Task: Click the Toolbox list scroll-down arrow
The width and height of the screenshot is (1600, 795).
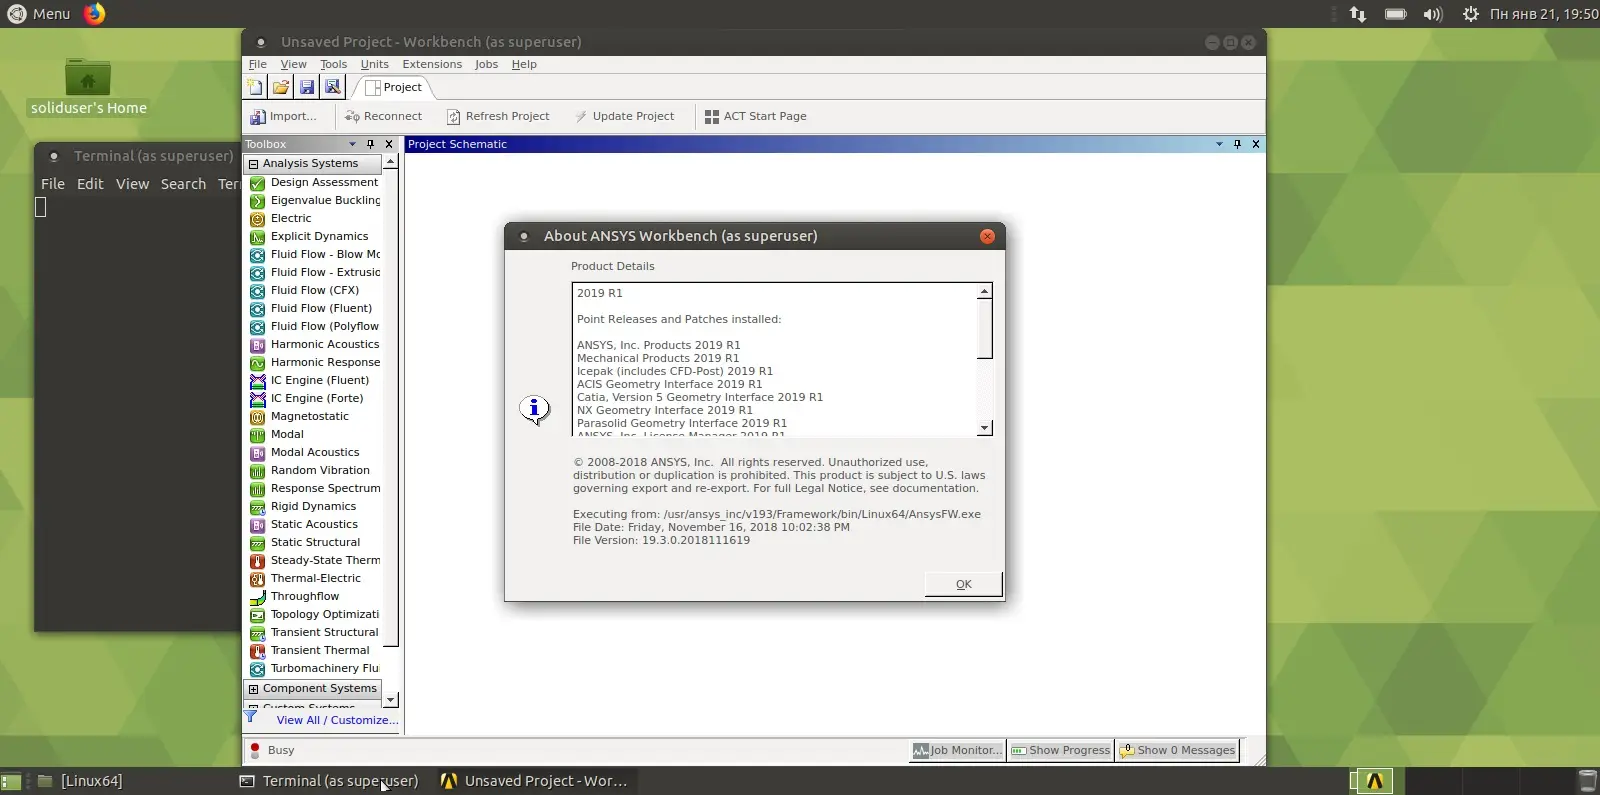Action: 391,700
